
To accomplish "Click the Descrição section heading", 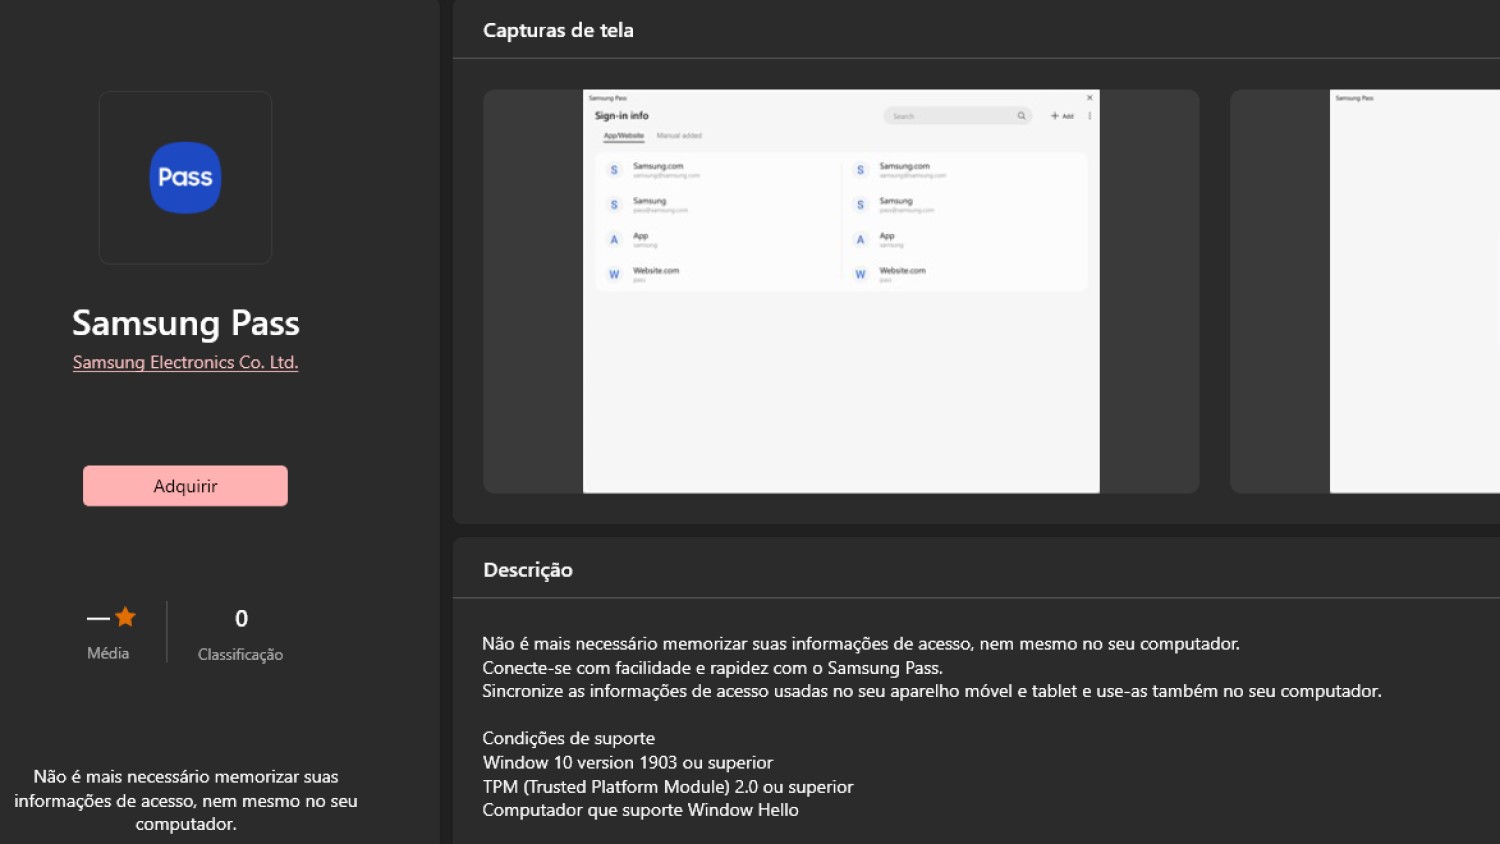I will (x=528, y=570).
